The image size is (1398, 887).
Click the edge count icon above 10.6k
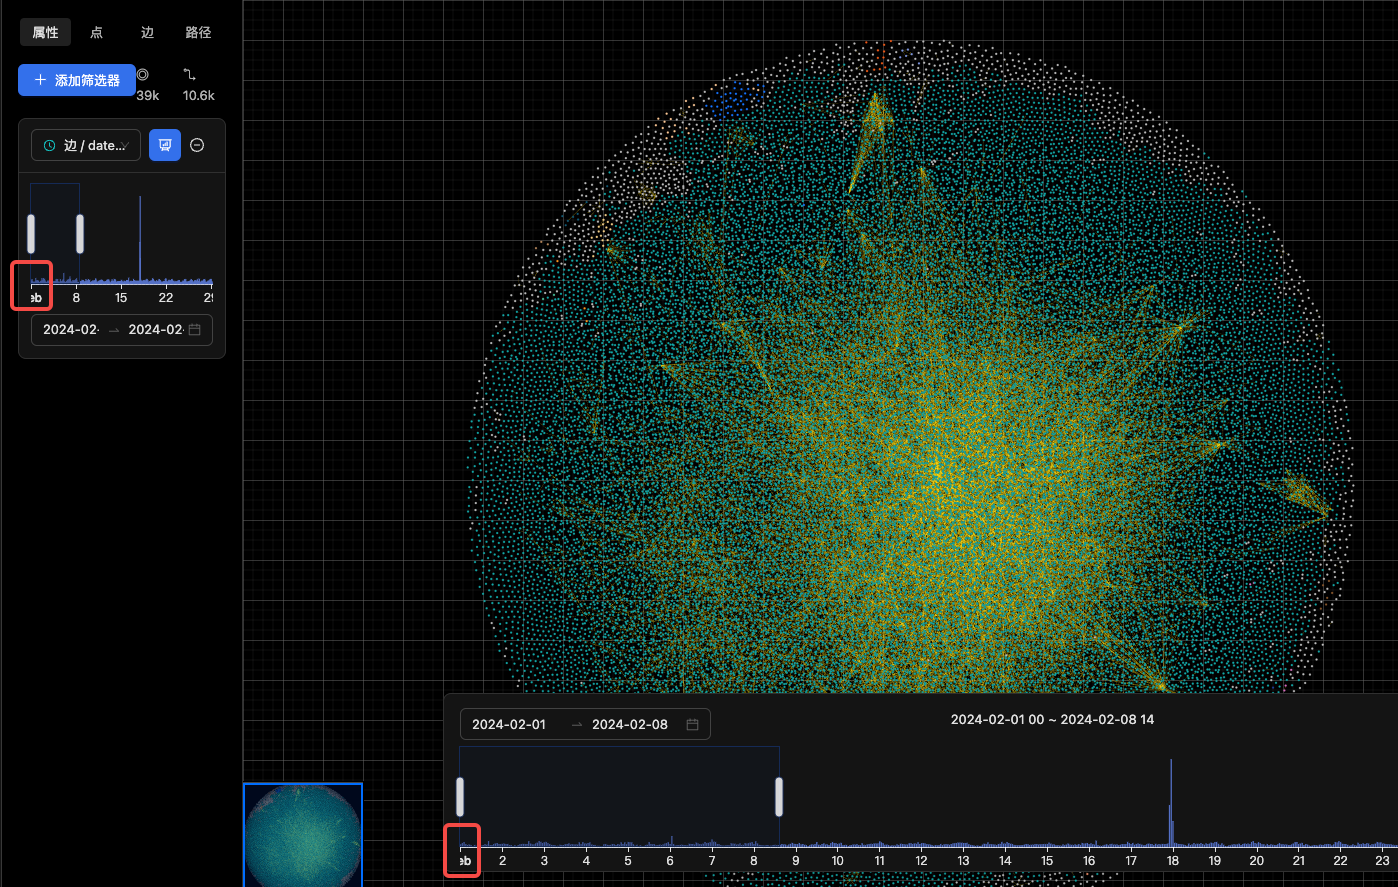coord(190,75)
